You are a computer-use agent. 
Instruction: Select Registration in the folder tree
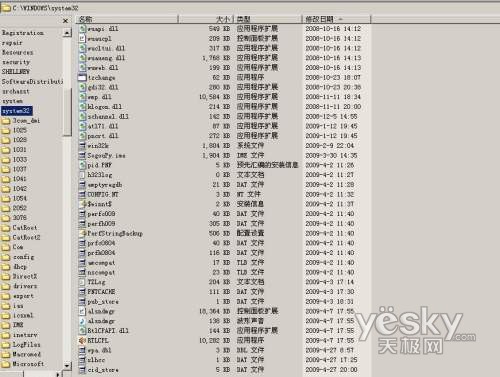[23, 33]
